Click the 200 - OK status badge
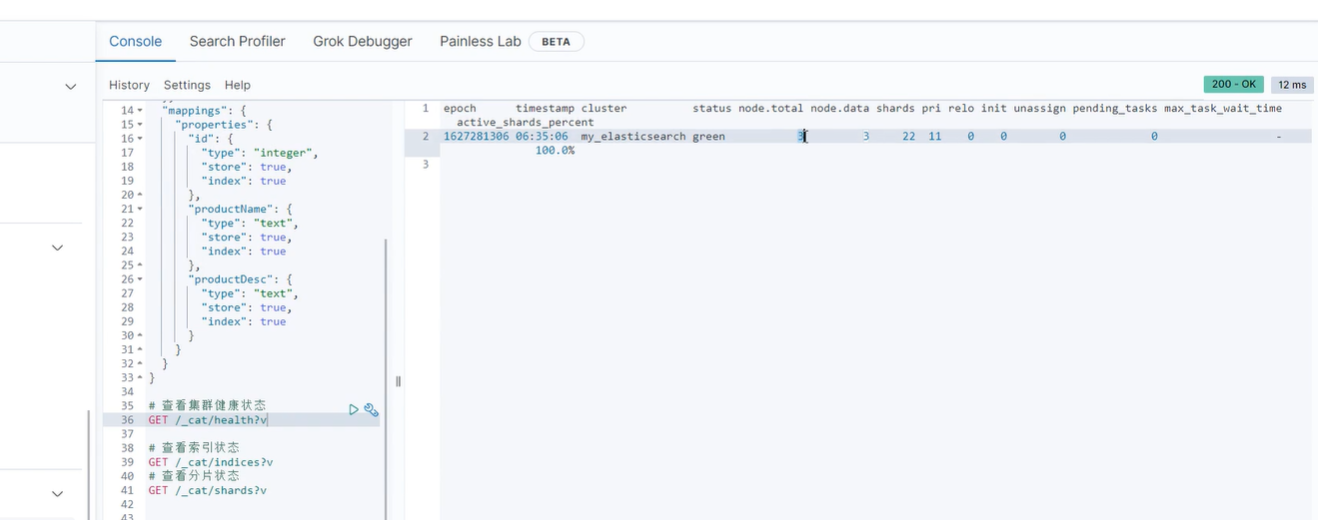This screenshot has height=520, width=1318. click(1234, 85)
